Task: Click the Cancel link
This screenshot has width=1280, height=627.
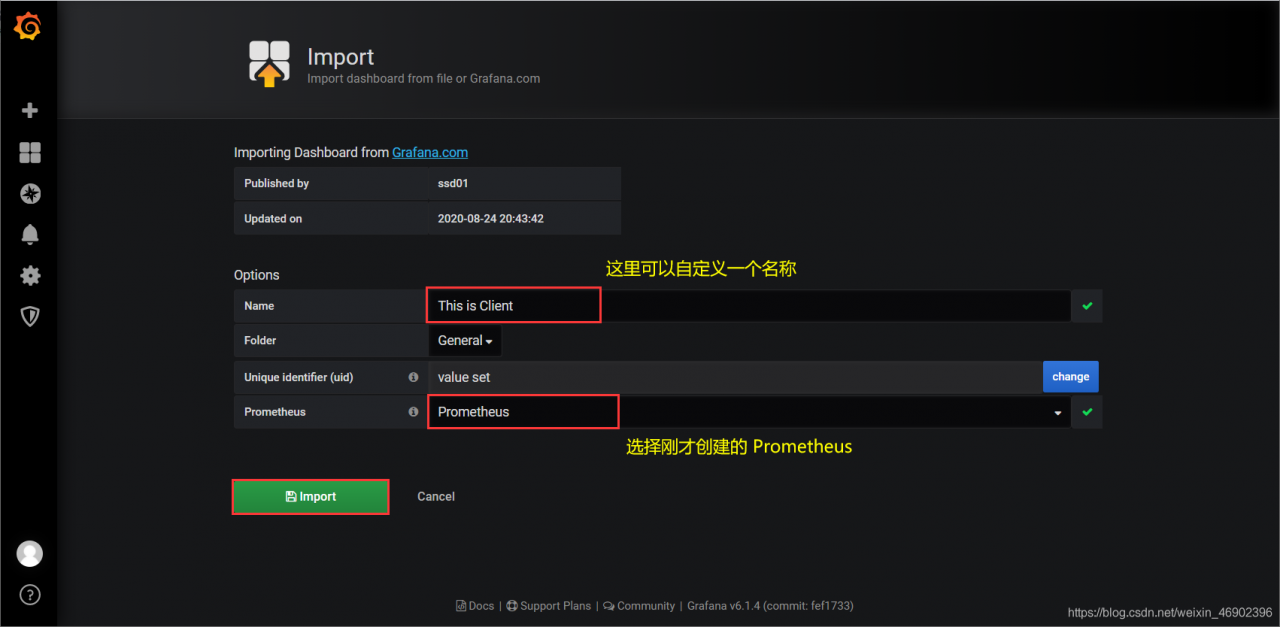Action: click(436, 497)
